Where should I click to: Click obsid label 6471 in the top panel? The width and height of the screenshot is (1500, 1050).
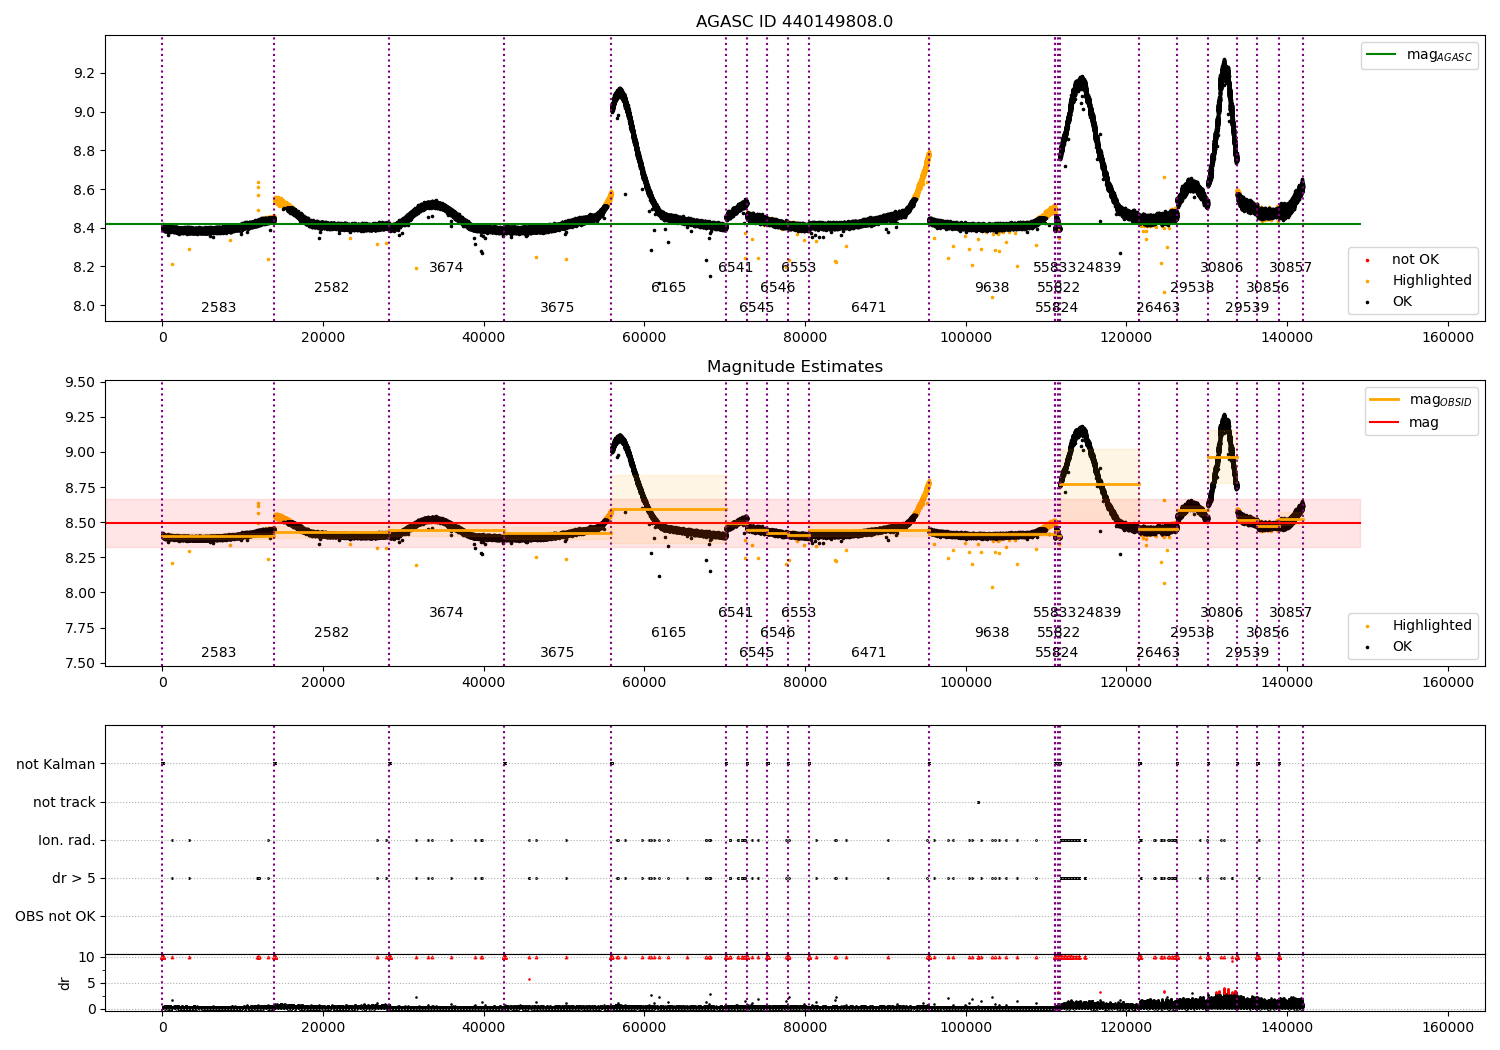click(869, 308)
